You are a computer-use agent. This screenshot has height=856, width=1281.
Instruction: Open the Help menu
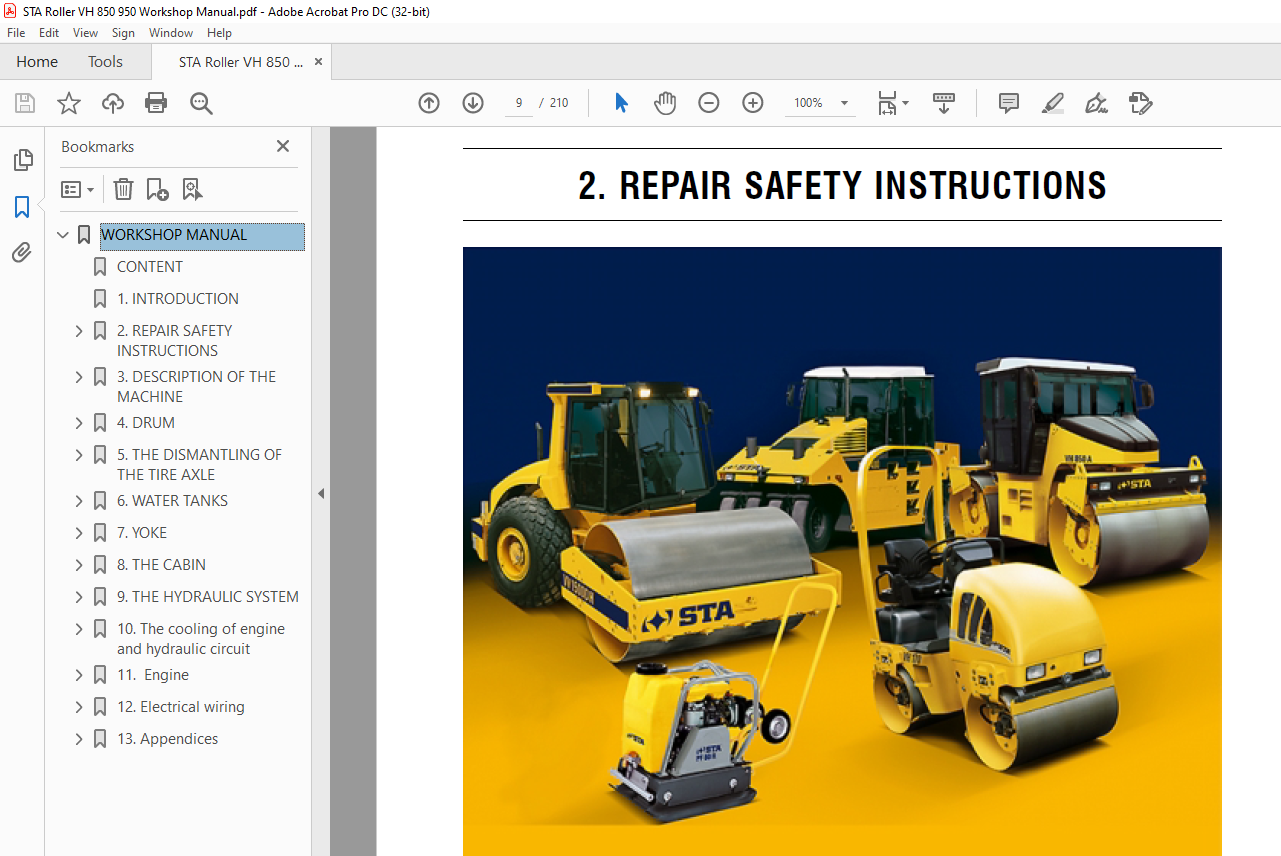point(219,33)
